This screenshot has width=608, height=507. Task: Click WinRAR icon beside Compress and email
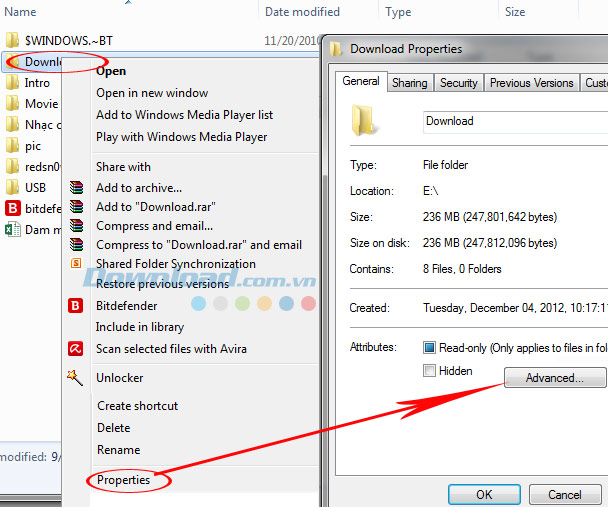(x=76, y=226)
